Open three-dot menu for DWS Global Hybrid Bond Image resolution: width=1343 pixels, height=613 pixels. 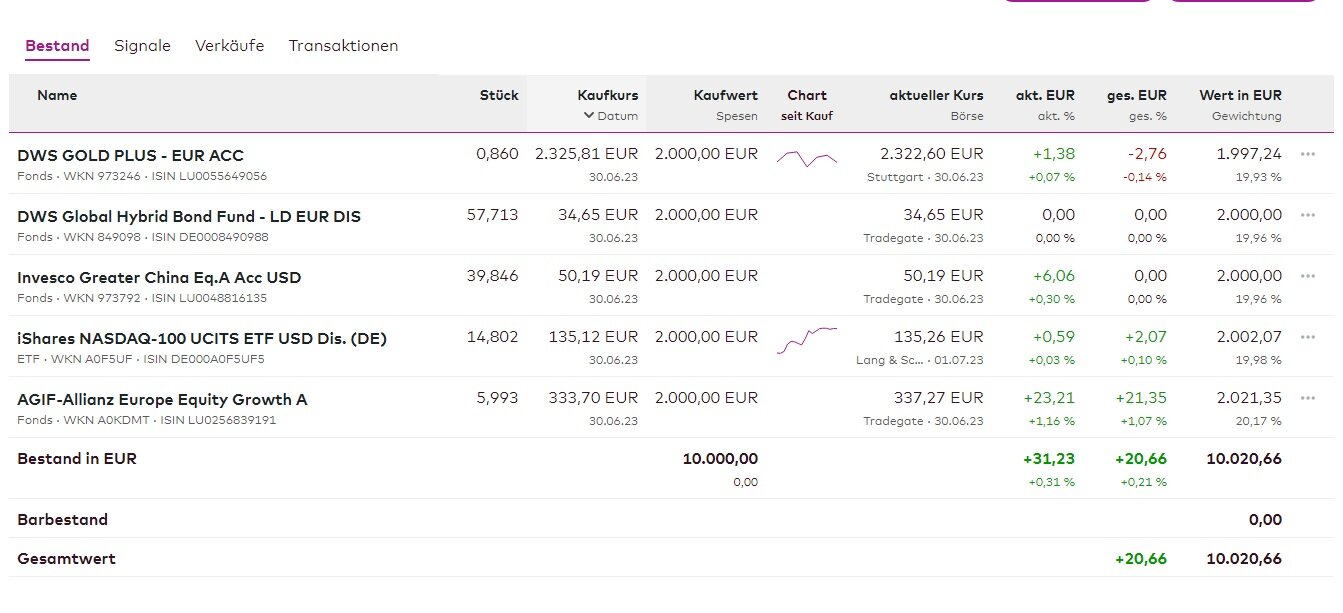[1307, 215]
